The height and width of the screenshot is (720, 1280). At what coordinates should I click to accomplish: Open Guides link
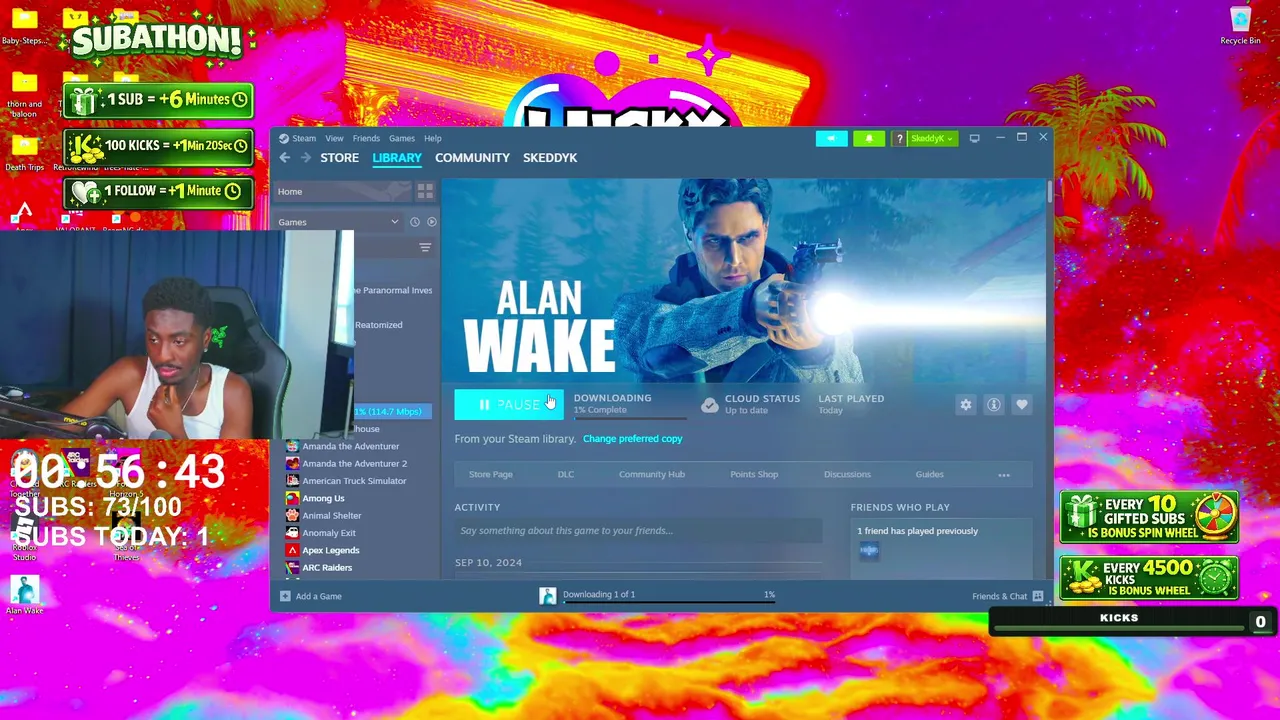(930, 475)
